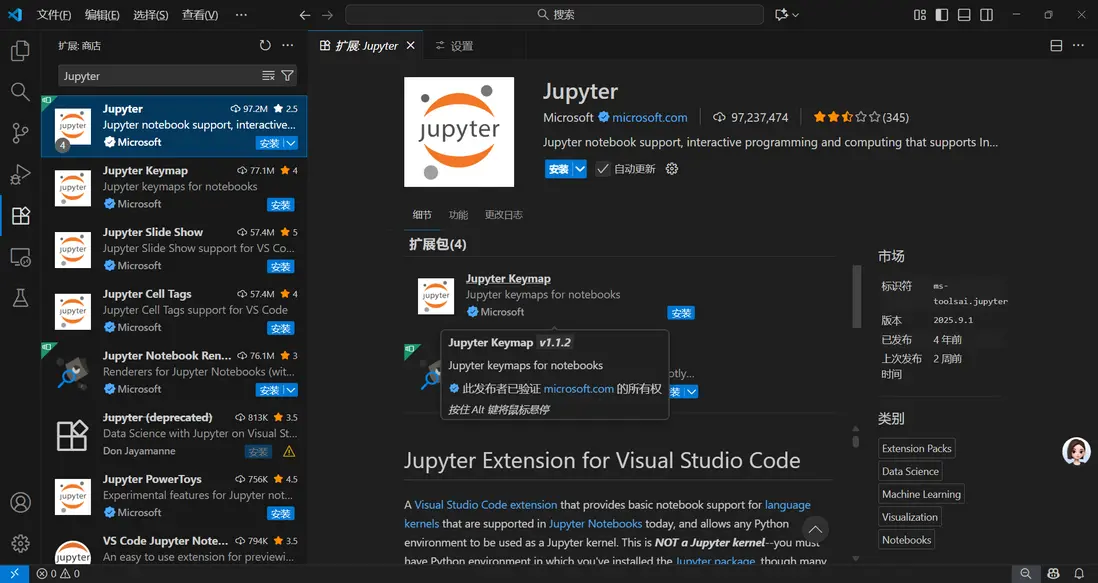Open the Testing flask icon

20,298
